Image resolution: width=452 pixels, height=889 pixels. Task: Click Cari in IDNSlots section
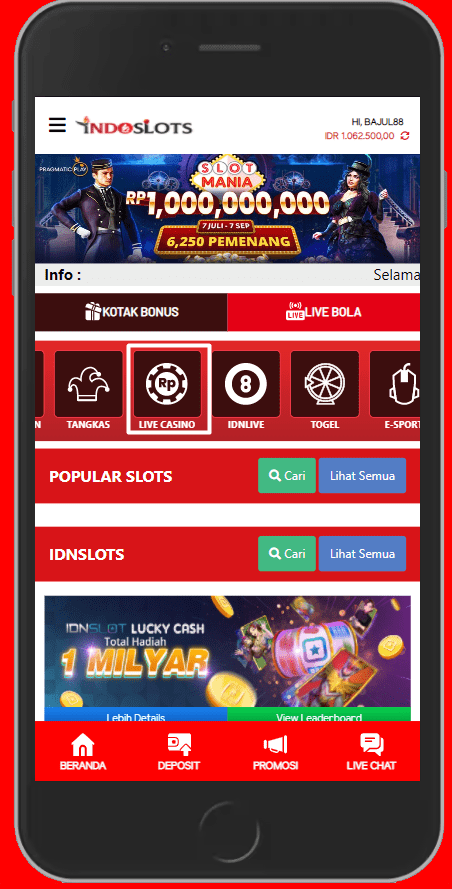click(x=287, y=554)
